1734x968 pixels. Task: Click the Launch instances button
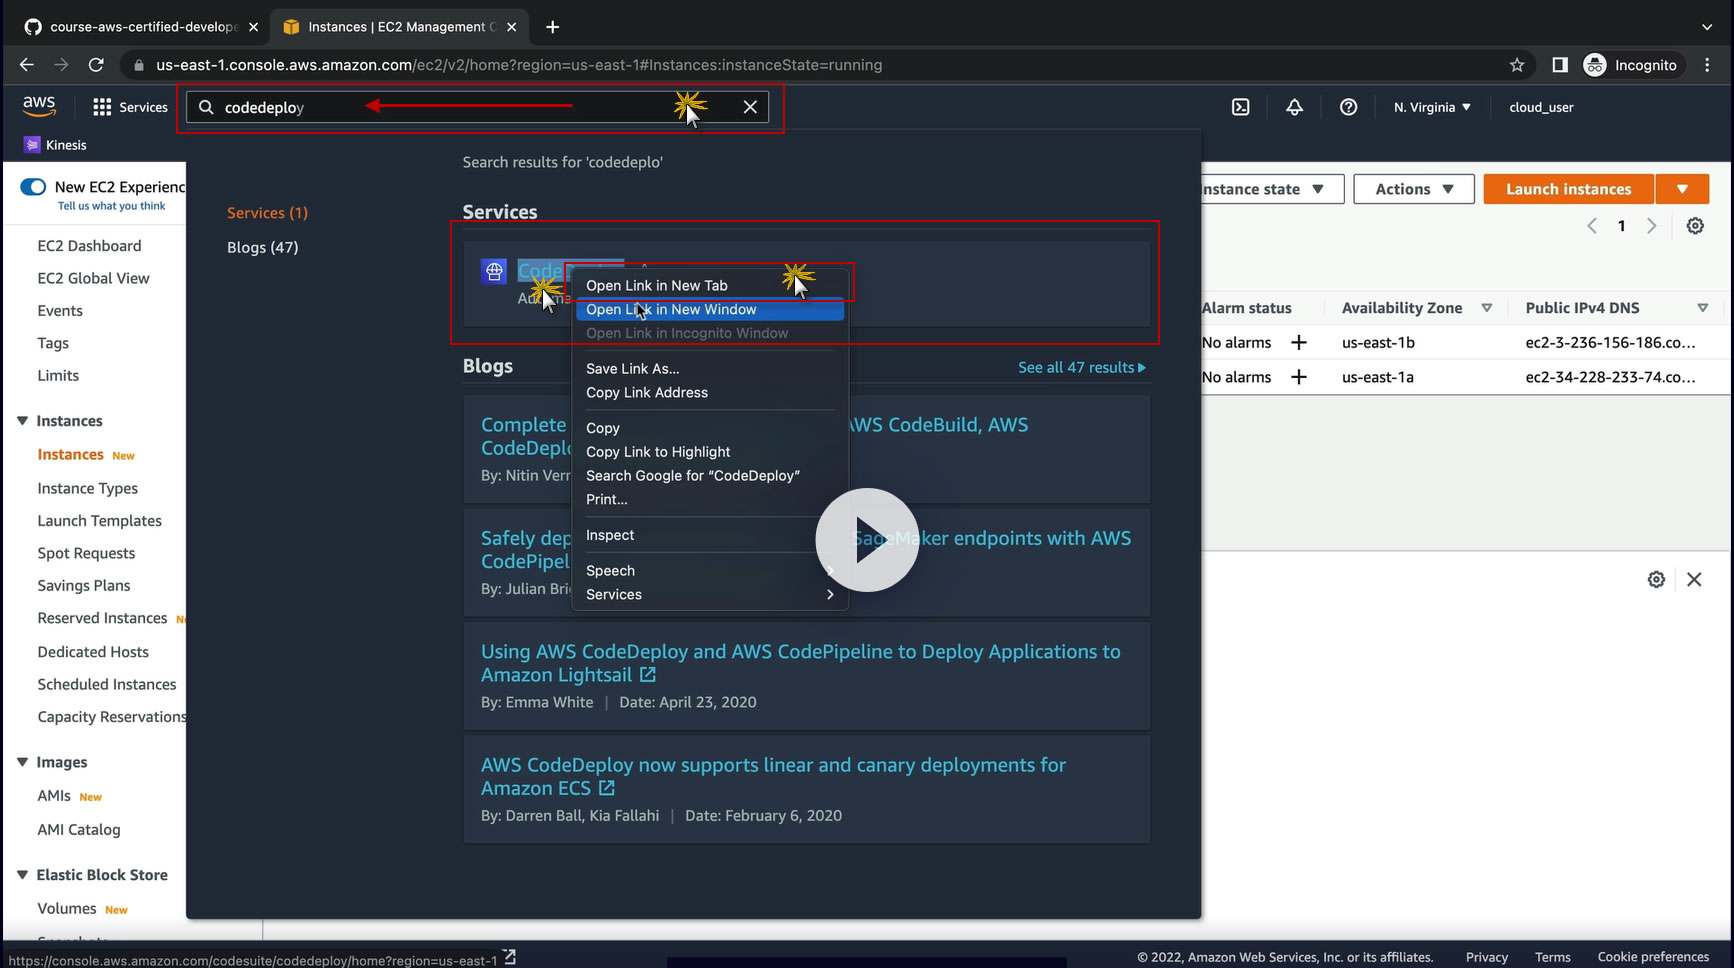(x=1568, y=189)
